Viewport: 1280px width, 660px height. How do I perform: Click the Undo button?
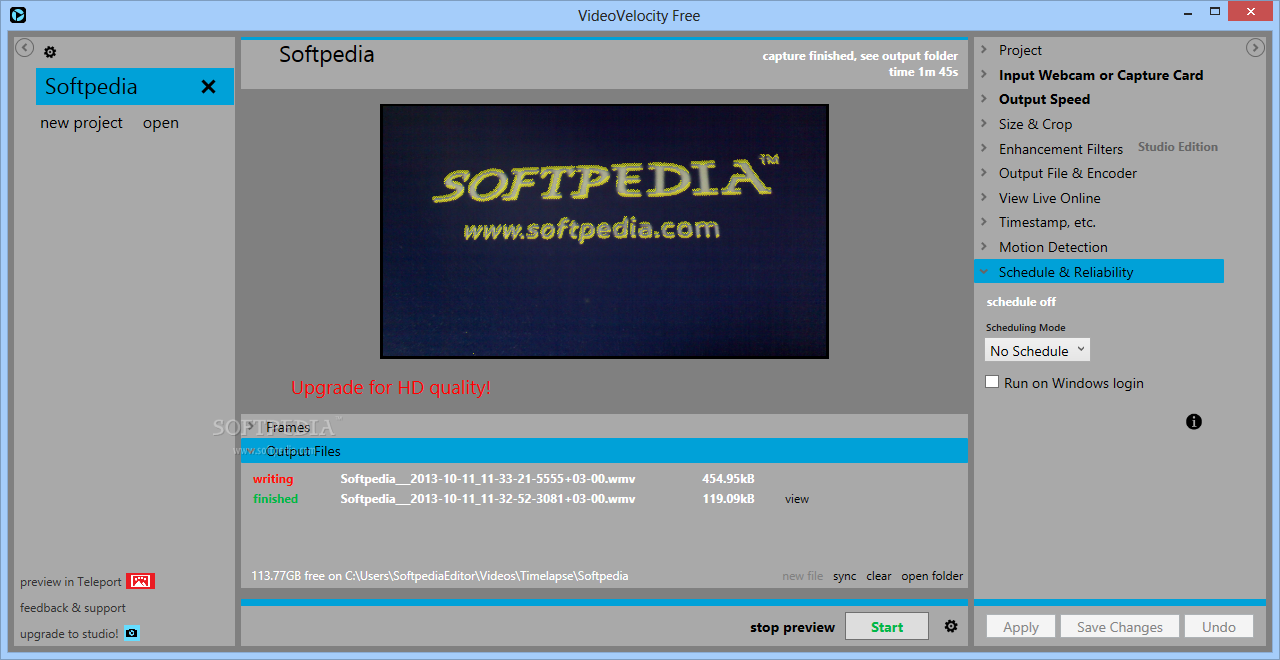click(1219, 627)
